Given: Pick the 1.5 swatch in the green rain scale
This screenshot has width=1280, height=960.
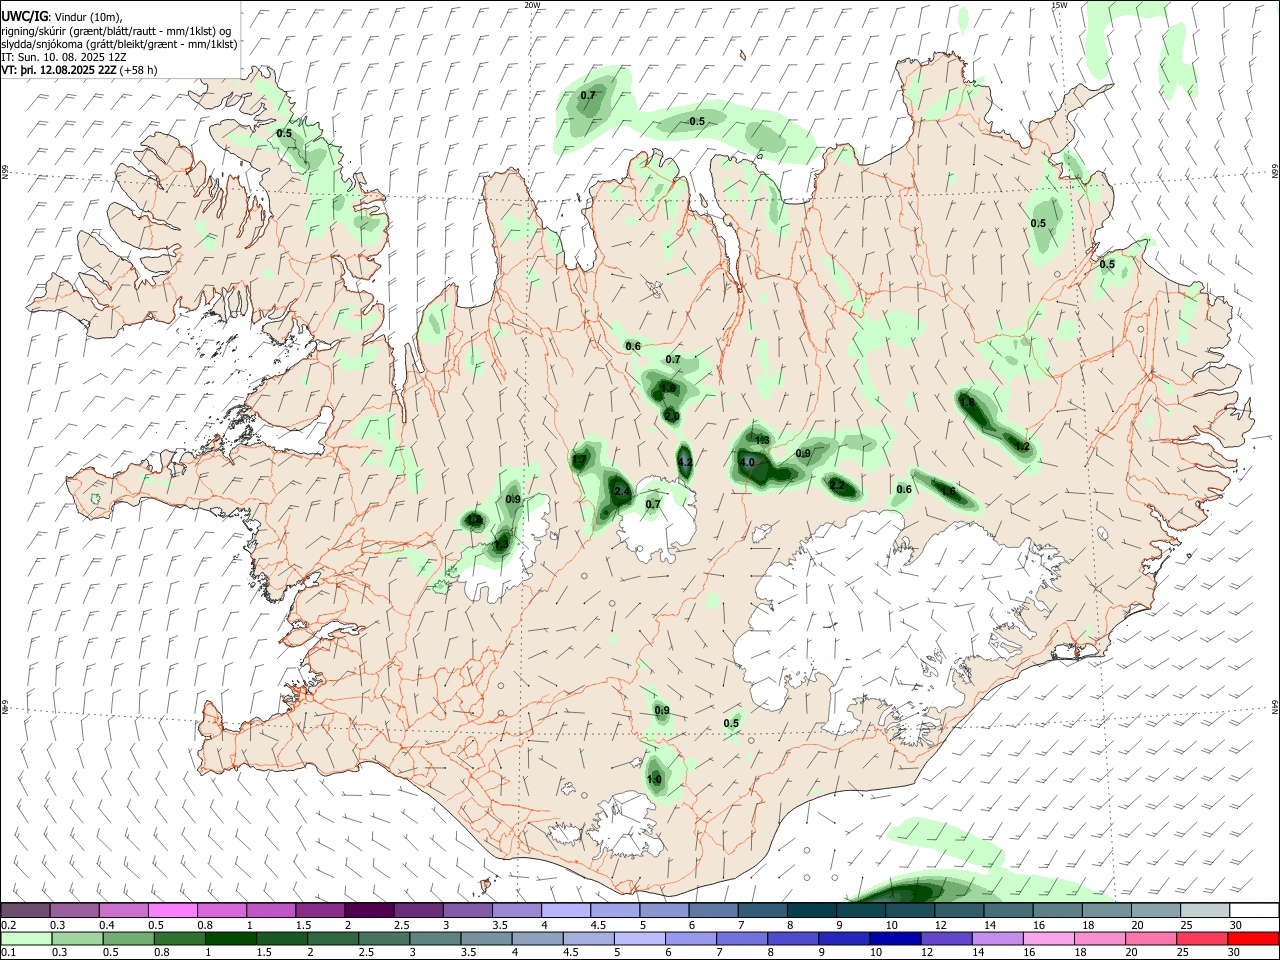Looking at the screenshot, I should point(281,938).
